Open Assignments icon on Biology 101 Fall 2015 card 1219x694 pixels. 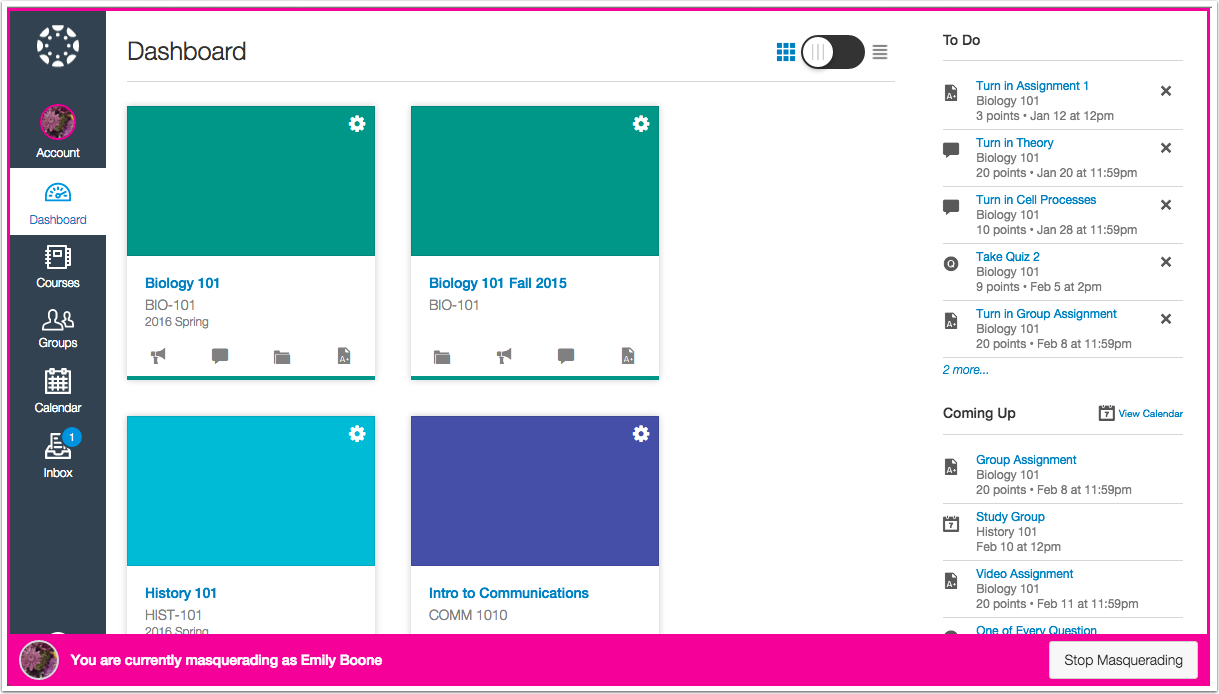click(x=628, y=356)
